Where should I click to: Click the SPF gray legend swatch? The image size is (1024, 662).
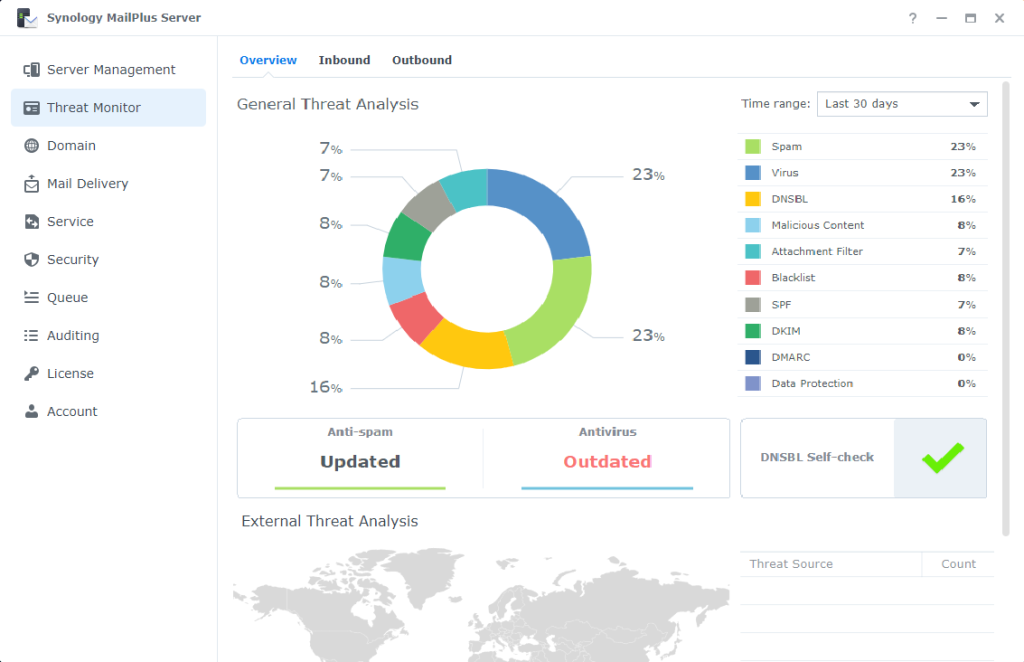click(752, 304)
